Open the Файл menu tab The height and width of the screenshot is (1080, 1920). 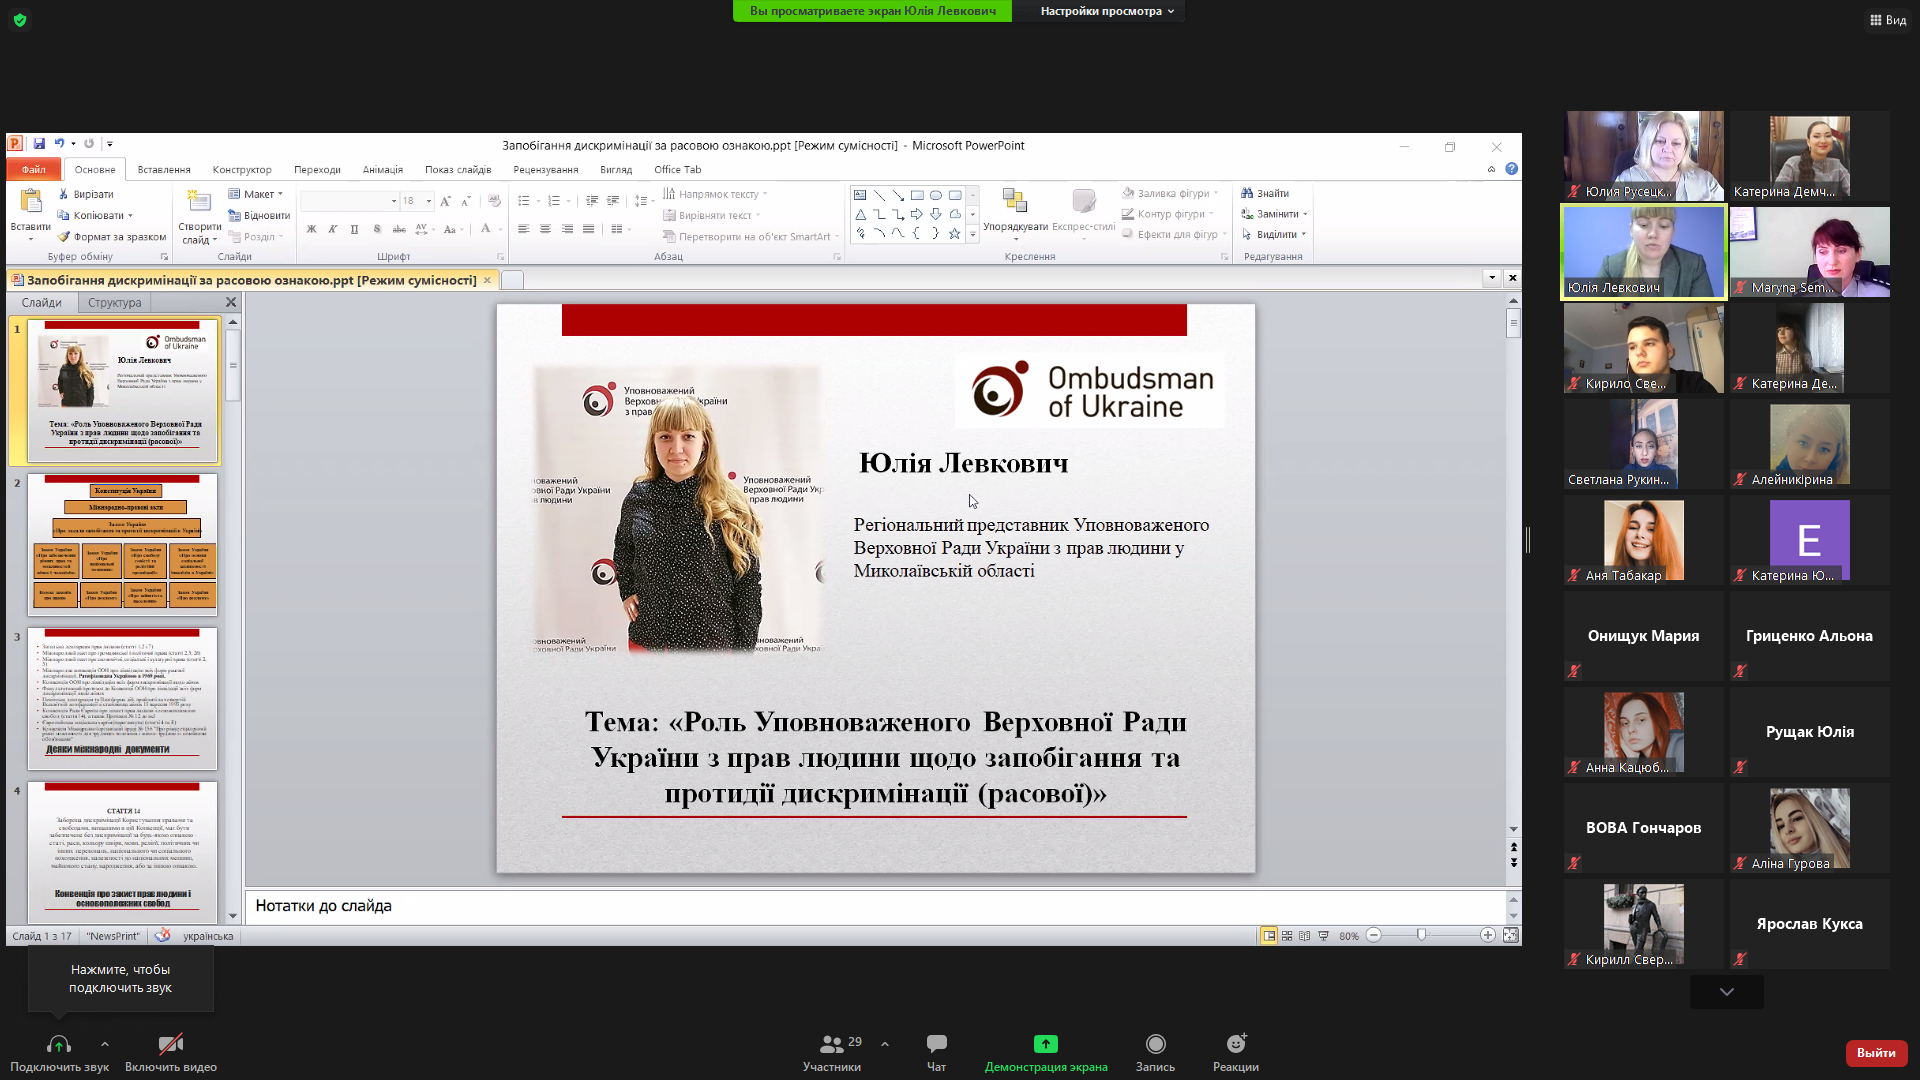pos(33,170)
